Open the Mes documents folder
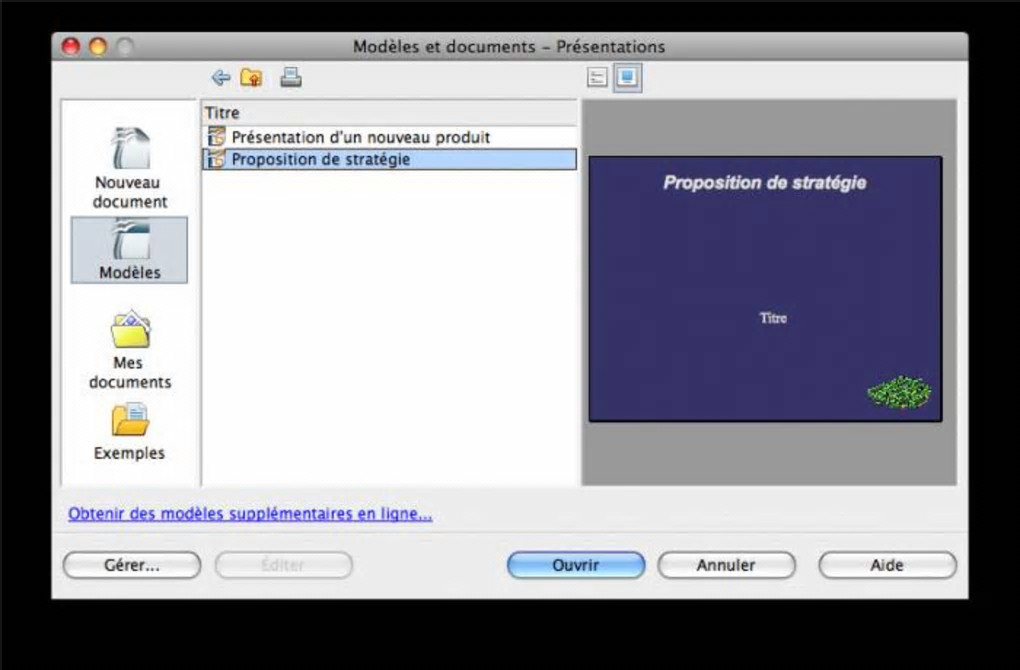This screenshot has width=1020, height=670. tap(129, 350)
